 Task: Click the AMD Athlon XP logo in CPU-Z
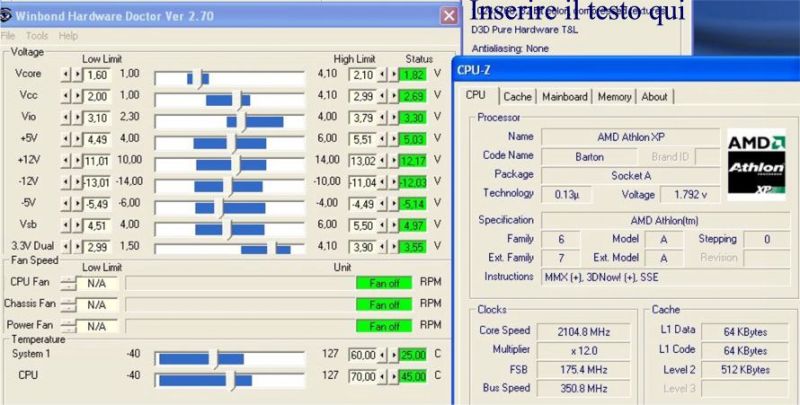pyautogui.click(x=757, y=164)
